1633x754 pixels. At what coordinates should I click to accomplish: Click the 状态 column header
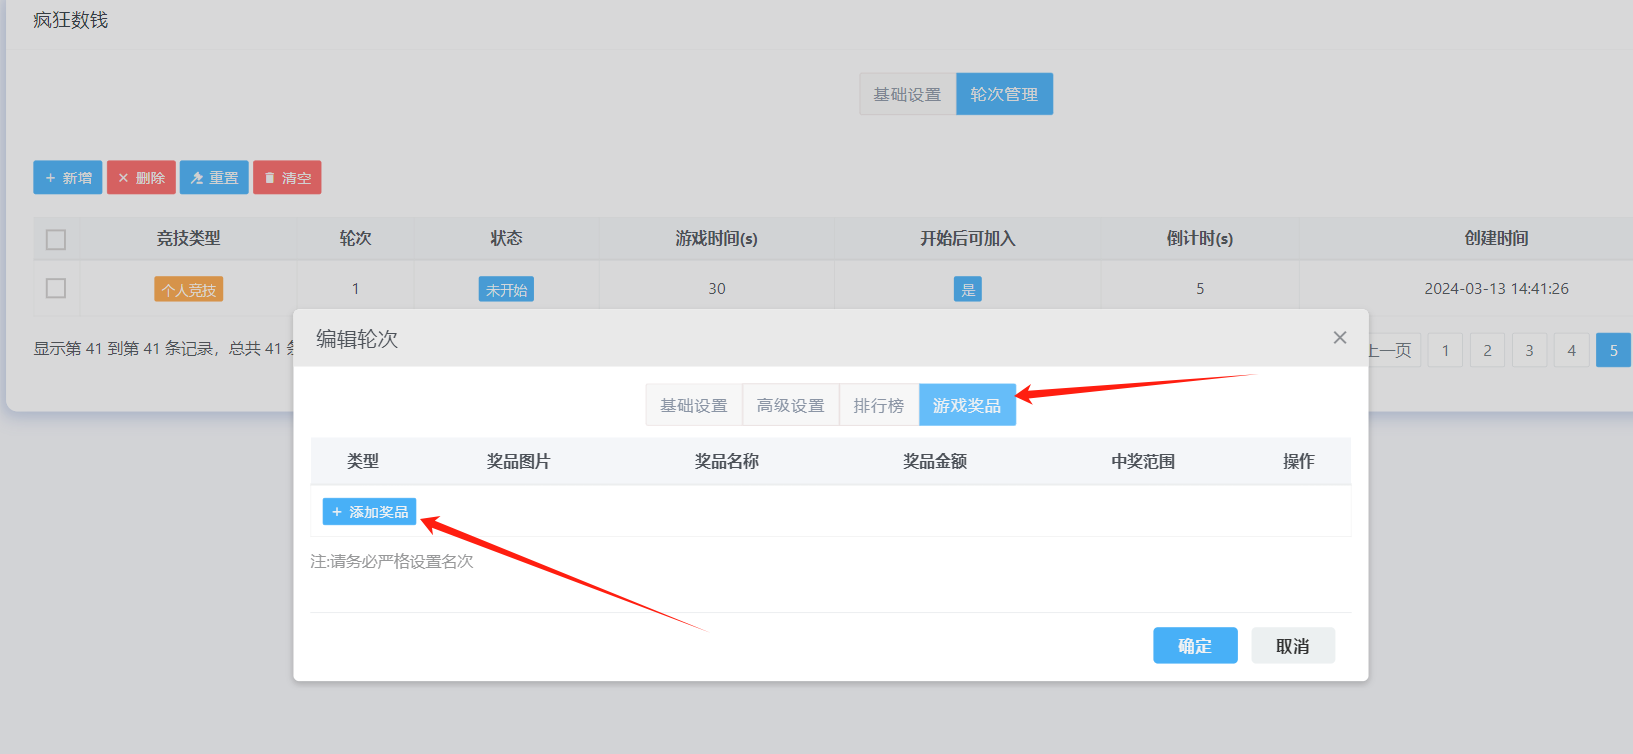(x=506, y=238)
